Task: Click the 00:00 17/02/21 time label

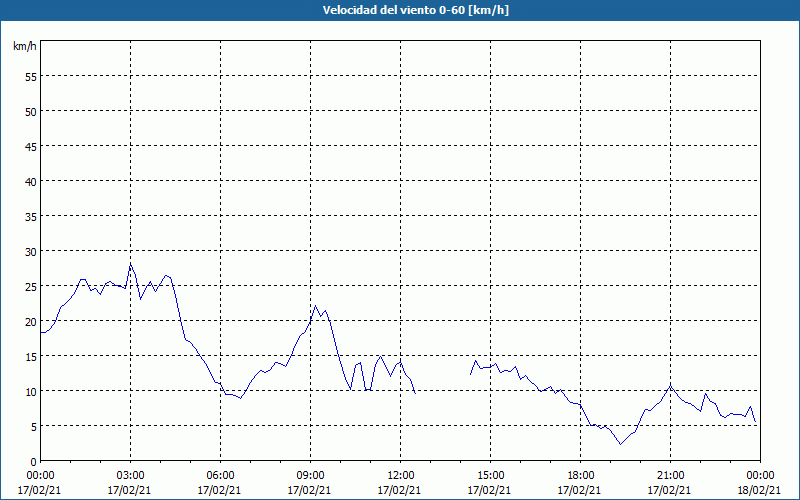Action: 40,483
